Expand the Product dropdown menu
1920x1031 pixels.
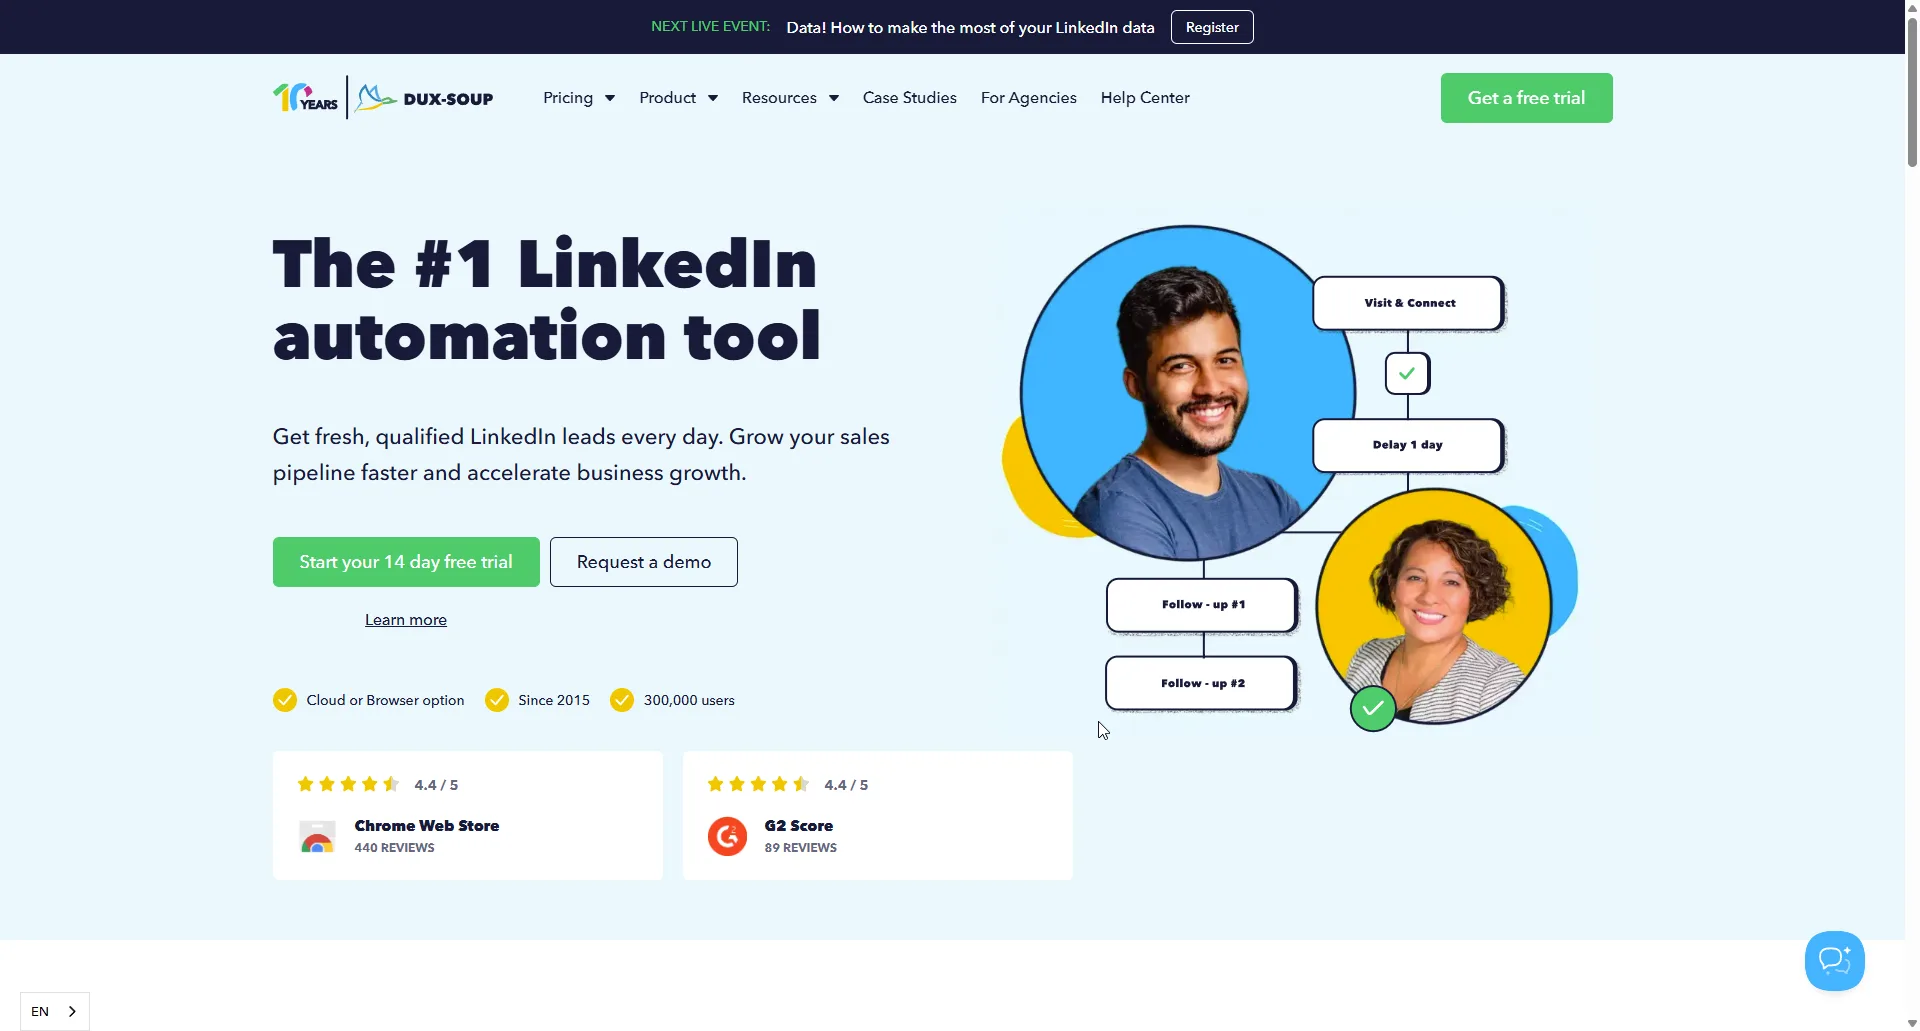click(x=678, y=98)
